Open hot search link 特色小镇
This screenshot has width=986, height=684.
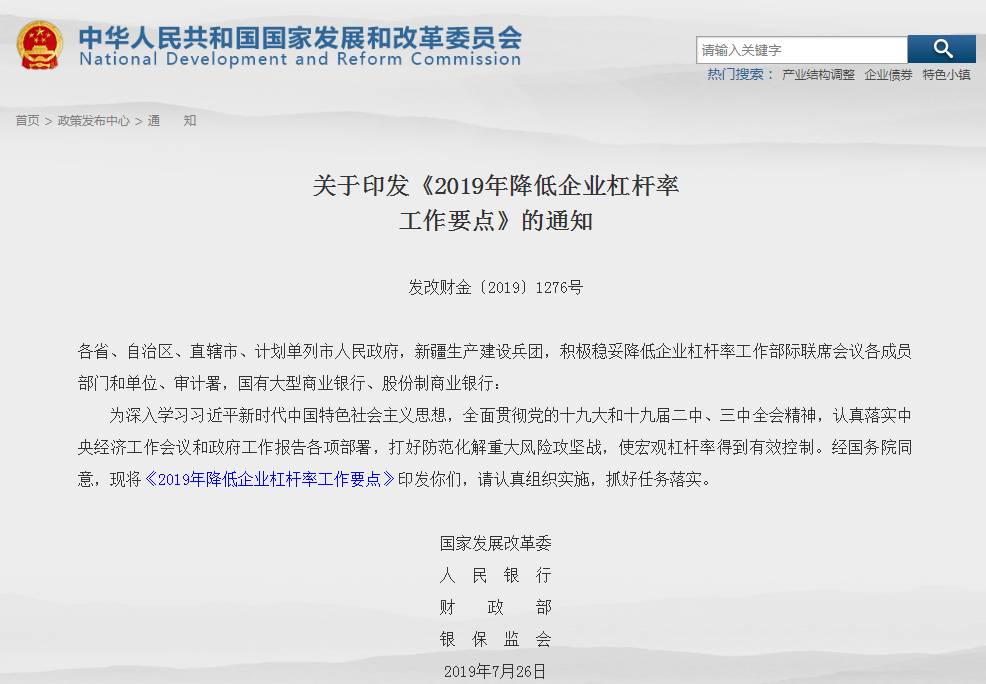click(x=946, y=75)
